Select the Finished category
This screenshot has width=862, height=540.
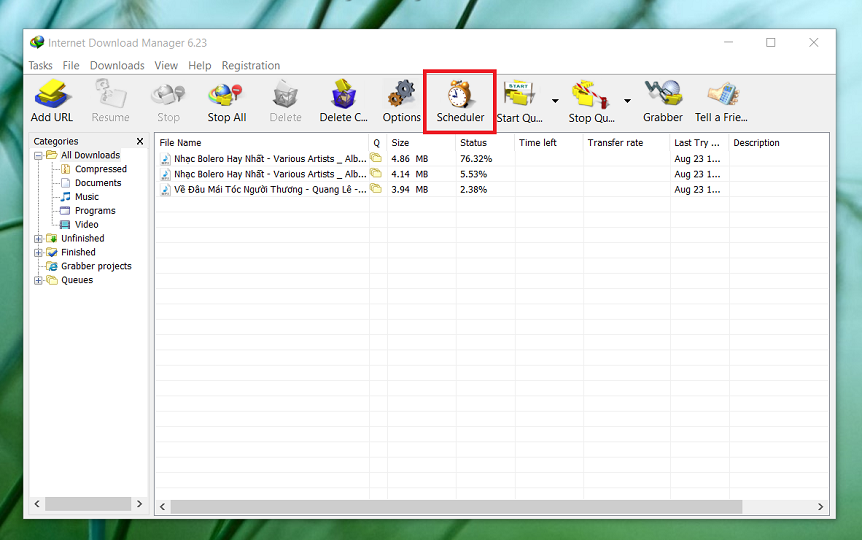[78, 252]
